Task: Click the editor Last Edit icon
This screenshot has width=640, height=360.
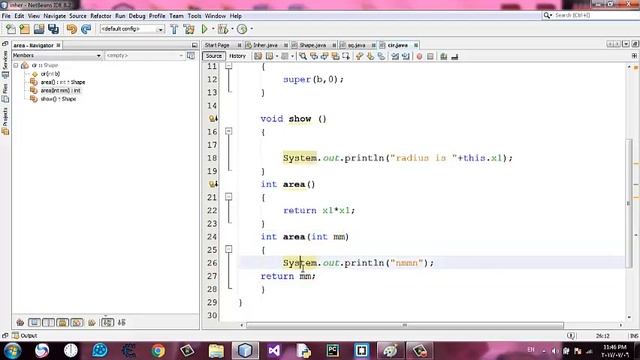Action: (x=258, y=56)
